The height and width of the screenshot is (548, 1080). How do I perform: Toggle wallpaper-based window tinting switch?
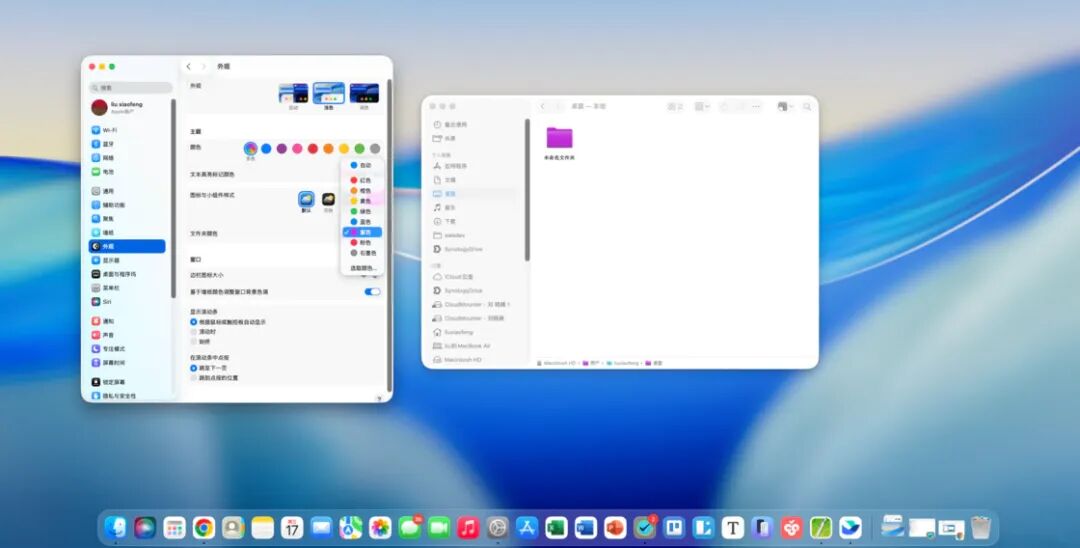coord(372,292)
